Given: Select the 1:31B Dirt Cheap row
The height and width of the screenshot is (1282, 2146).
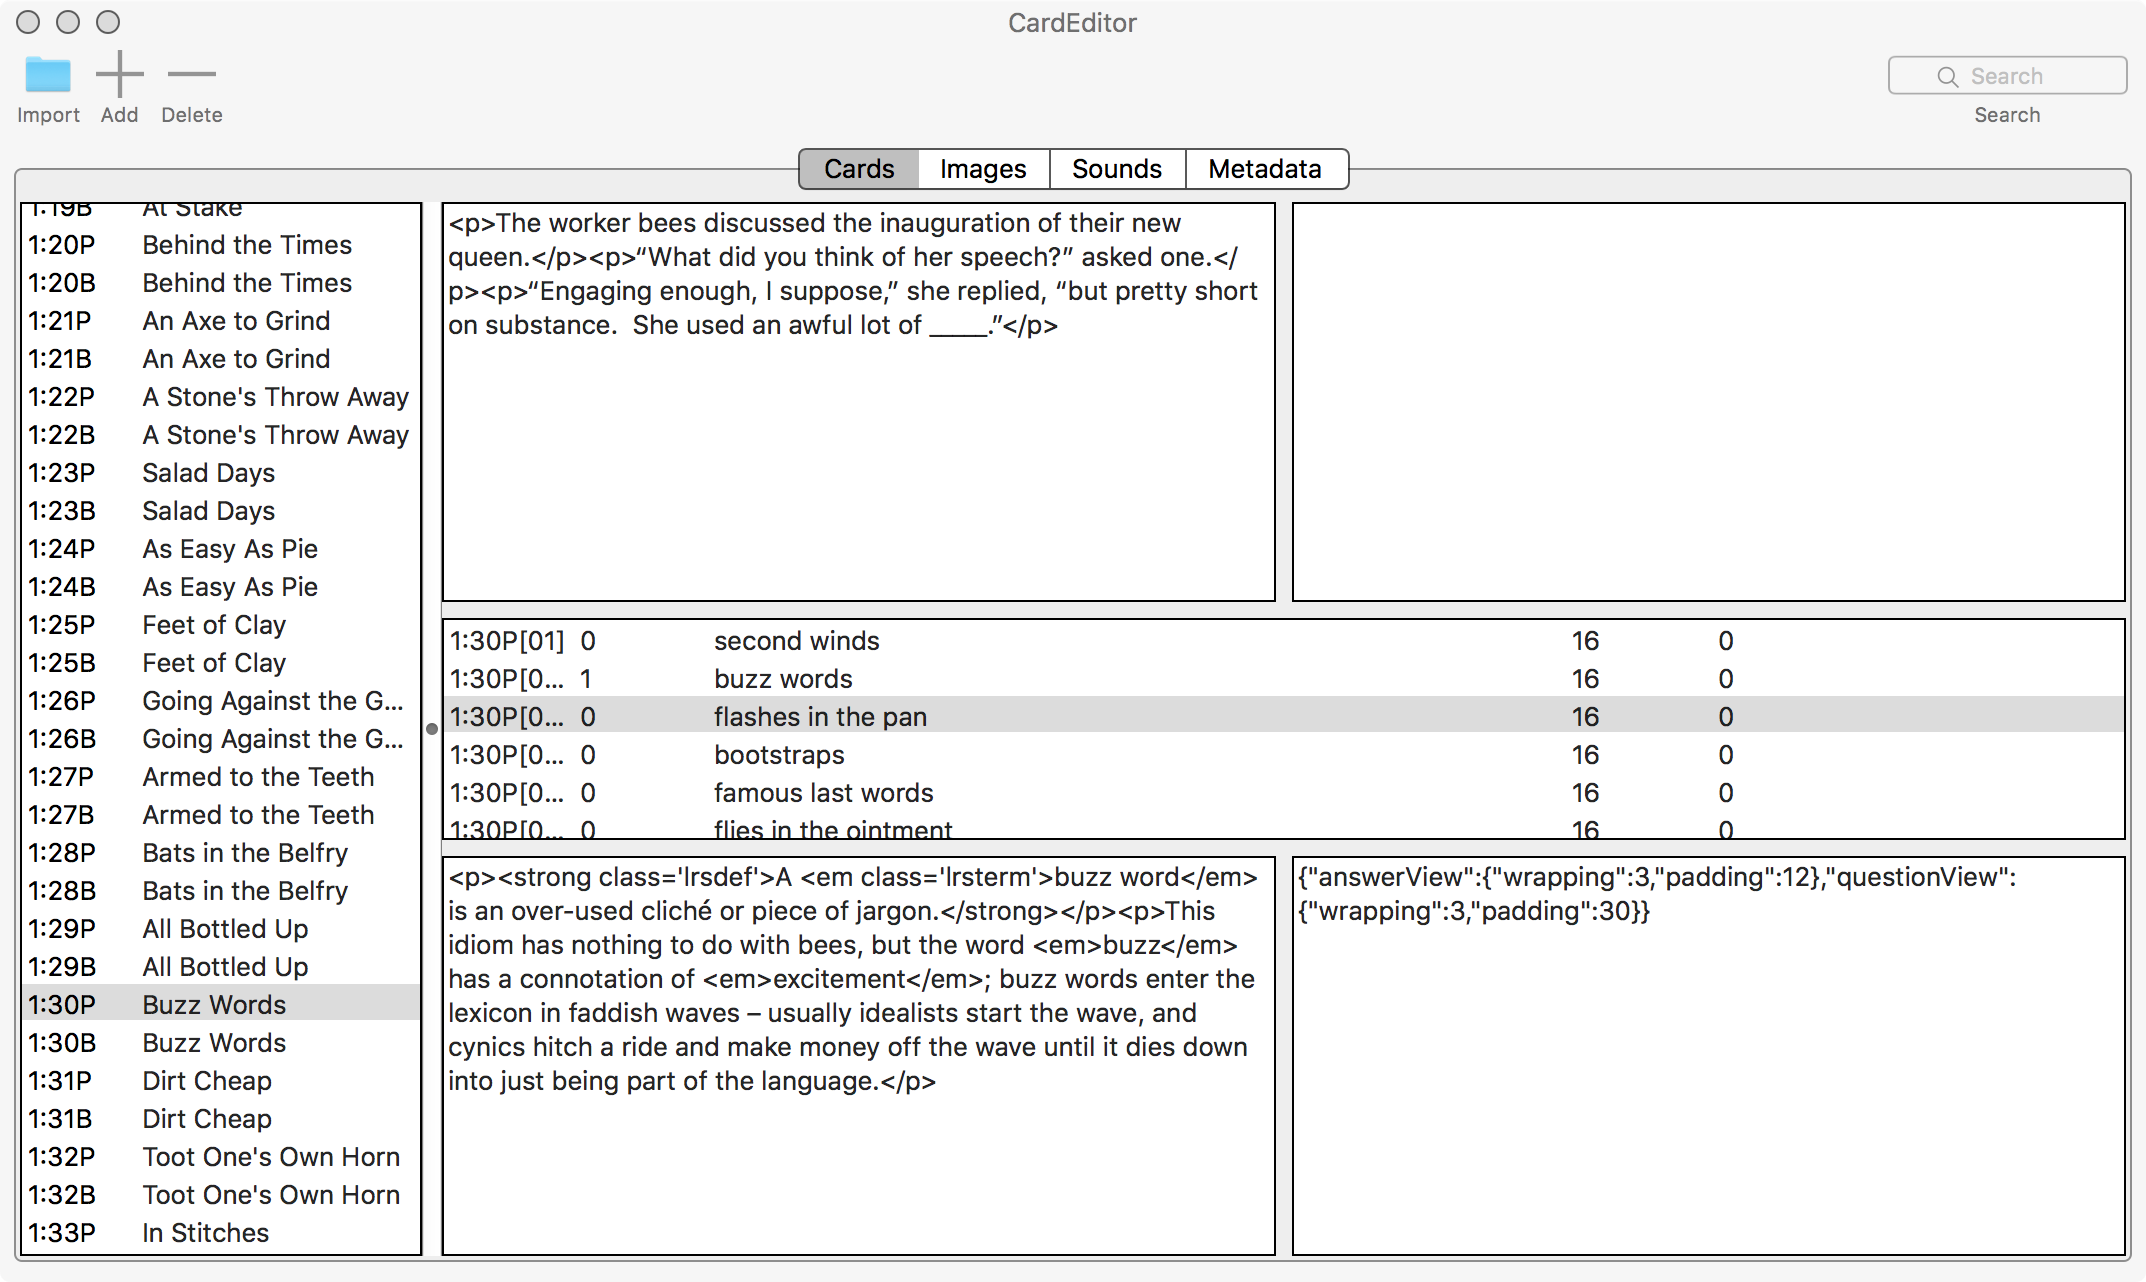Looking at the screenshot, I should pos(221,1119).
